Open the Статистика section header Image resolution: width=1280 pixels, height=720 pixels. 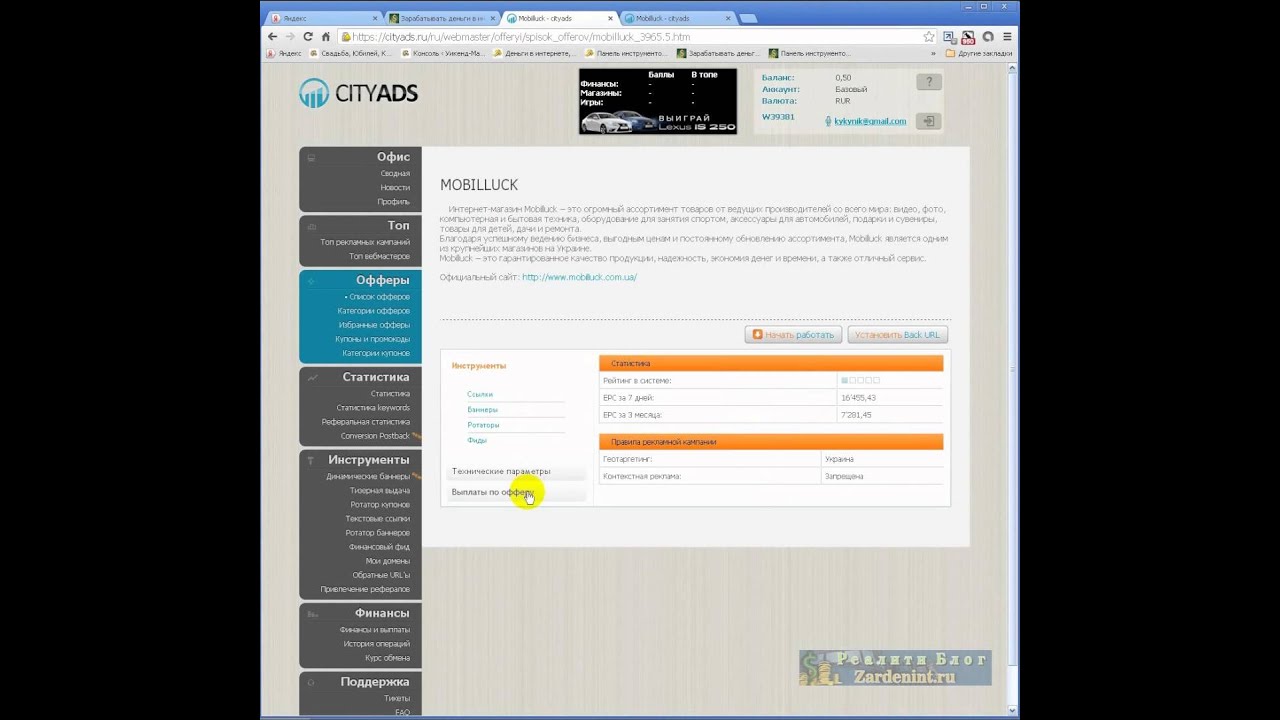pyautogui.click(x=376, y=377)
